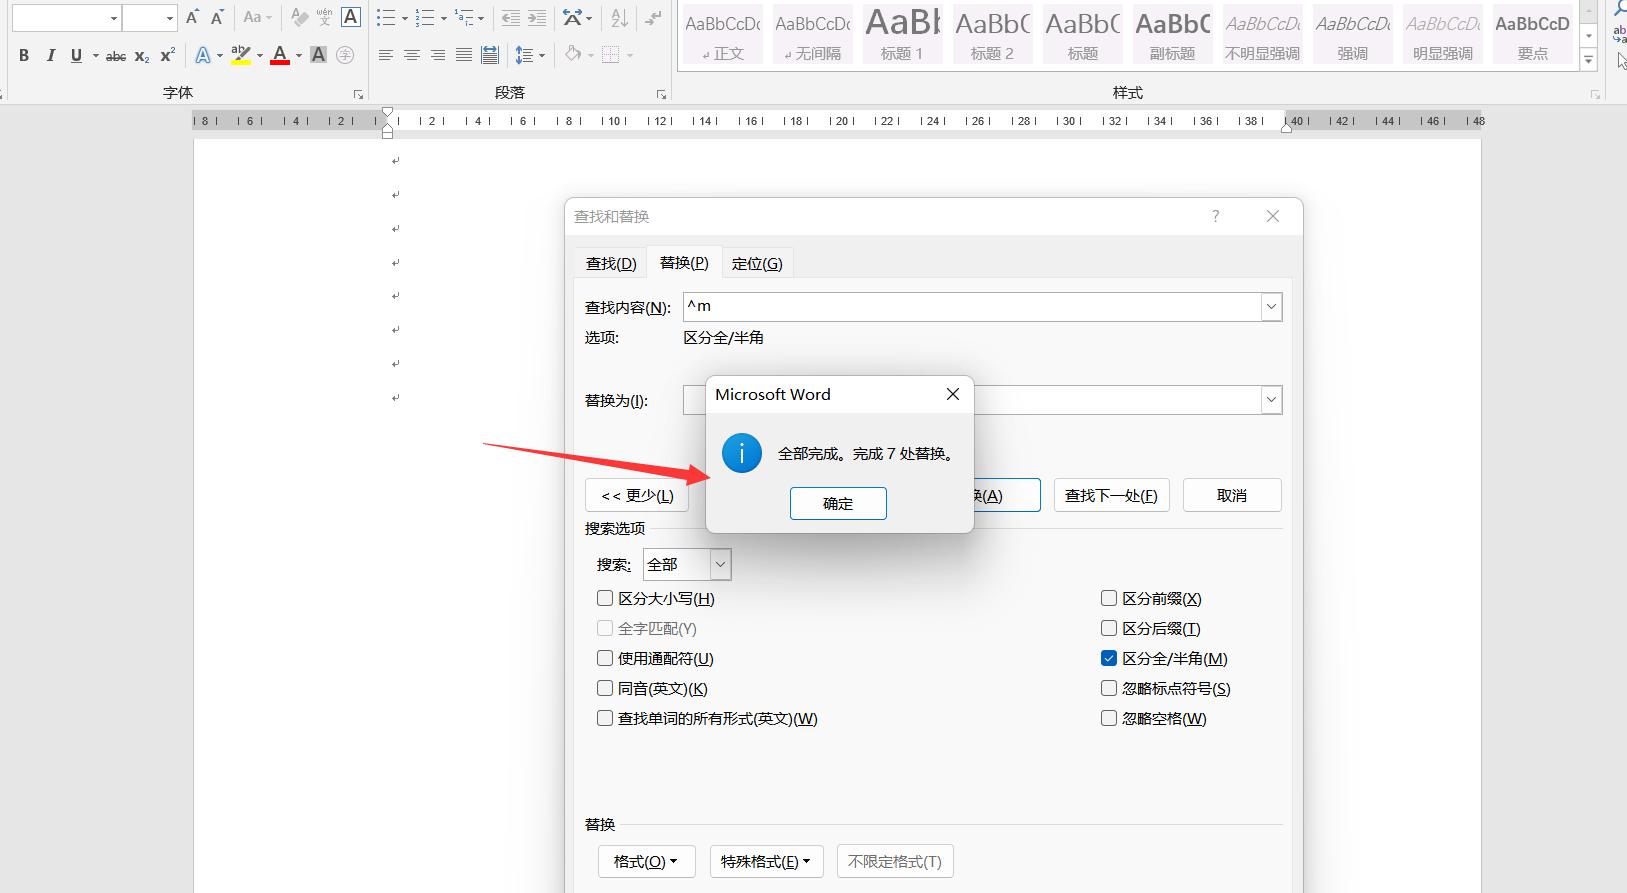This screenshot has height=893, width=1627.
Task: Open paragraph shading paint bucket
Action: pos(573,55)
